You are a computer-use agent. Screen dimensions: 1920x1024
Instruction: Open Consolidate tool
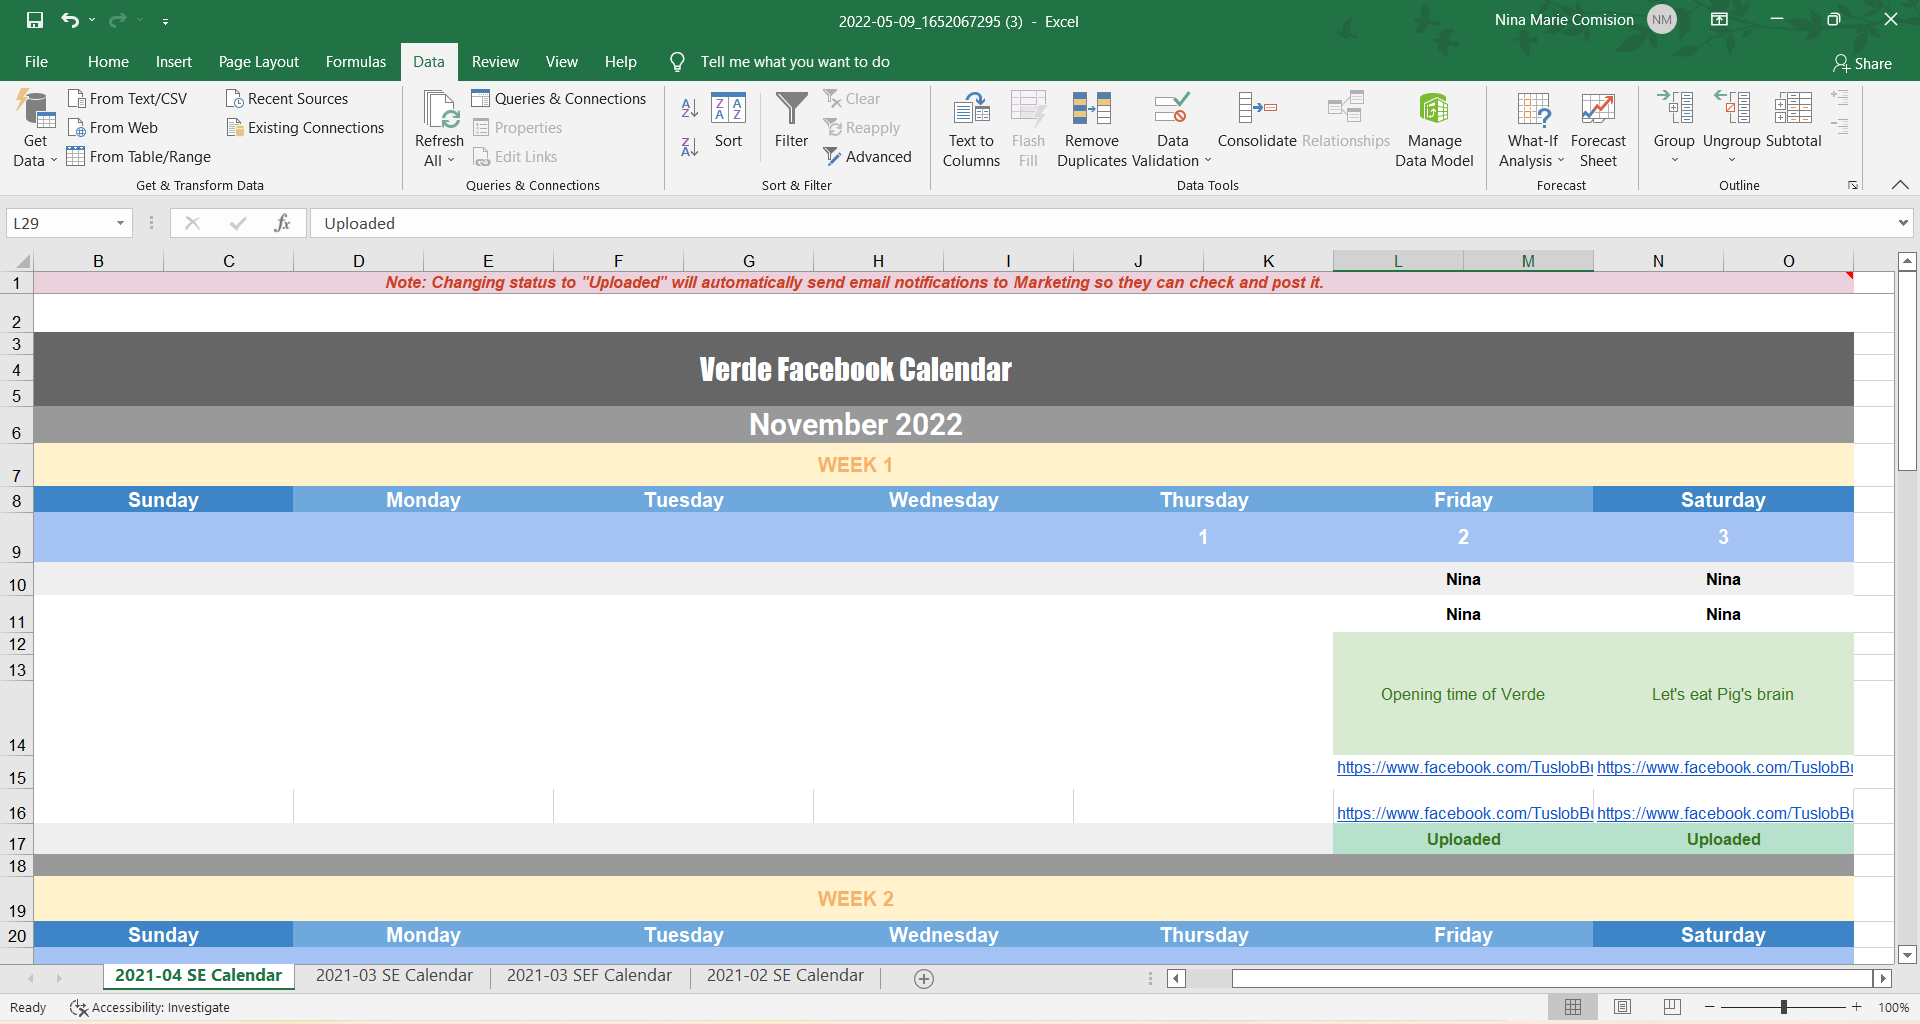[x=1257, y=120]
